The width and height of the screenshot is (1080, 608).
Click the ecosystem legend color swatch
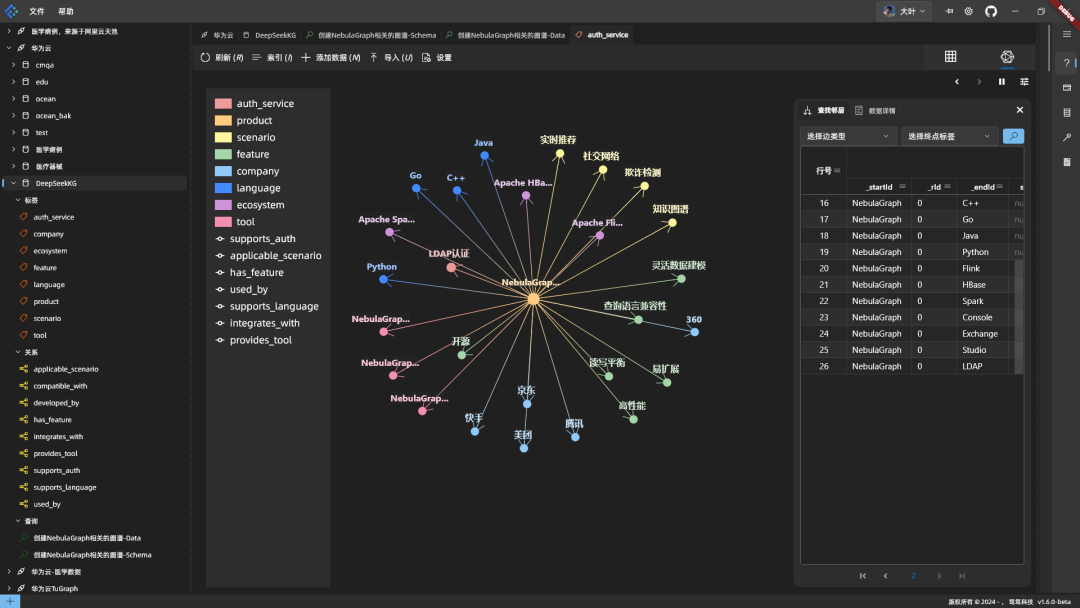[x=223, y=205]
